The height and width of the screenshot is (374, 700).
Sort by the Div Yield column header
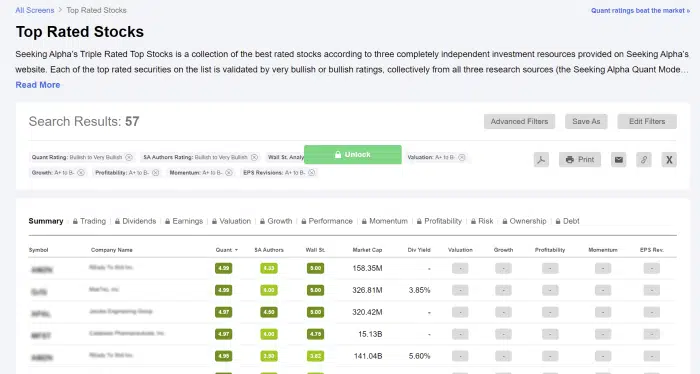tap(419, 250)
